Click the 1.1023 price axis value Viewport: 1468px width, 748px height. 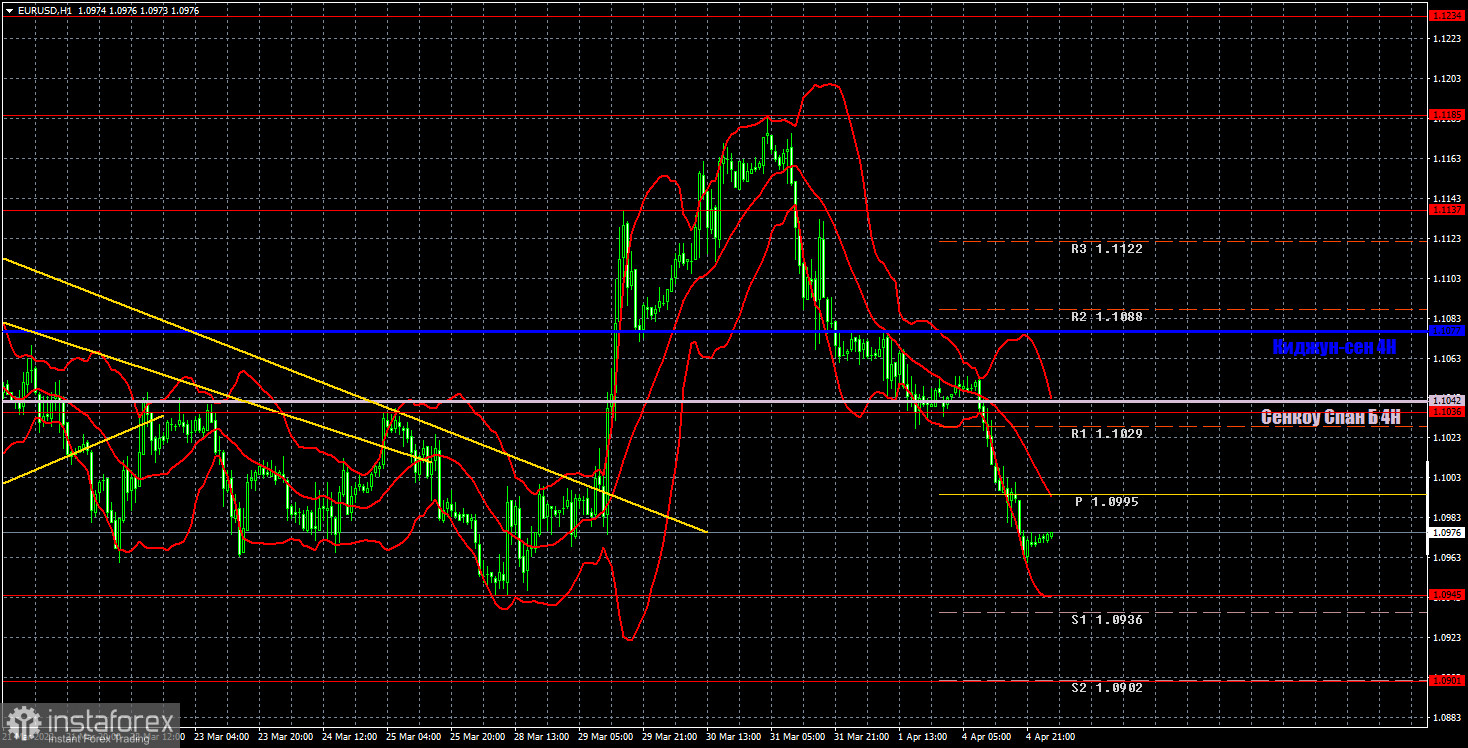1448,438
